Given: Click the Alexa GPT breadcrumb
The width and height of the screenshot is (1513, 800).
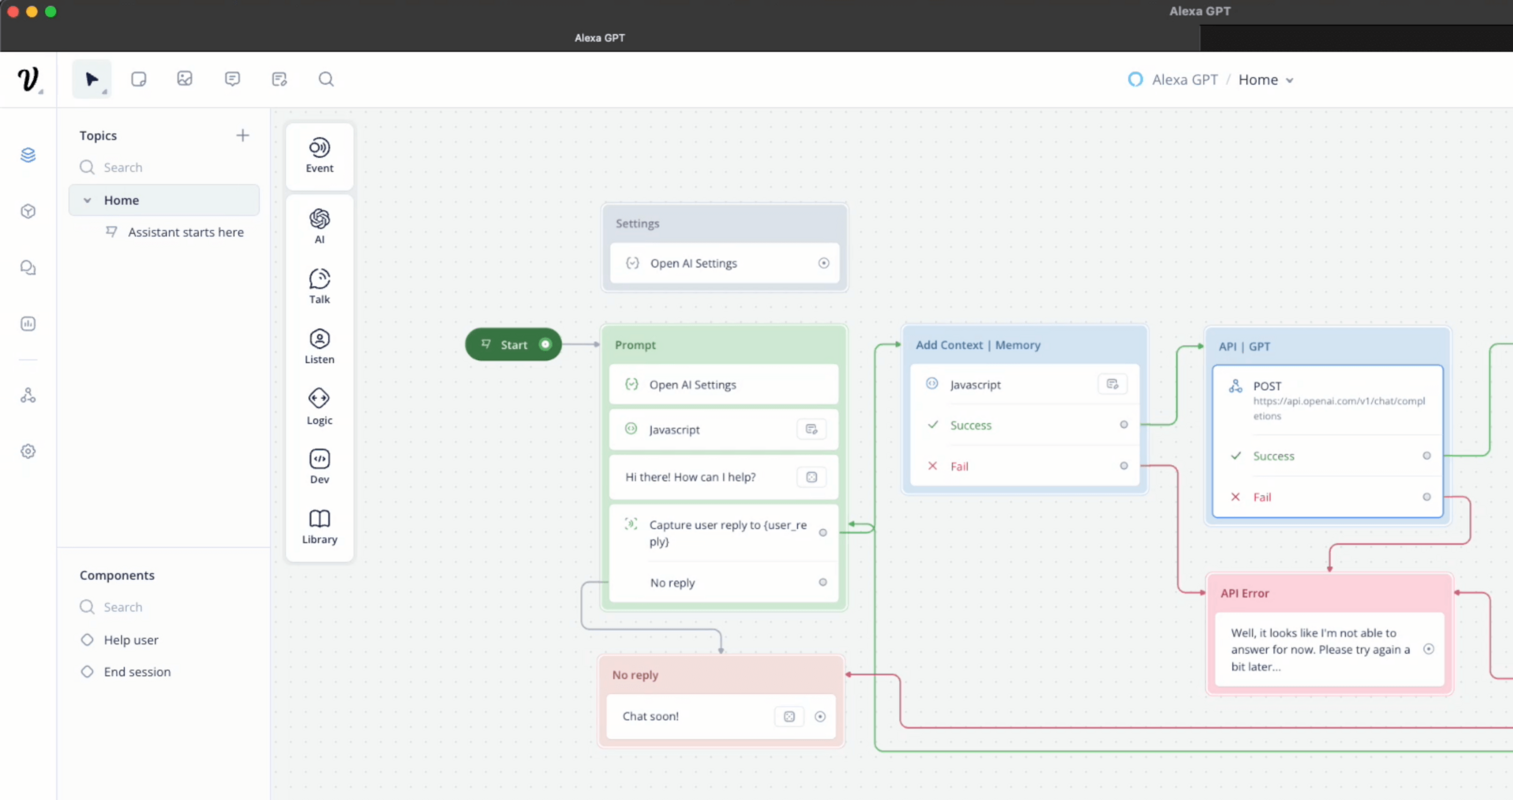Looking at the screenshot, I should click(1183, 79).
